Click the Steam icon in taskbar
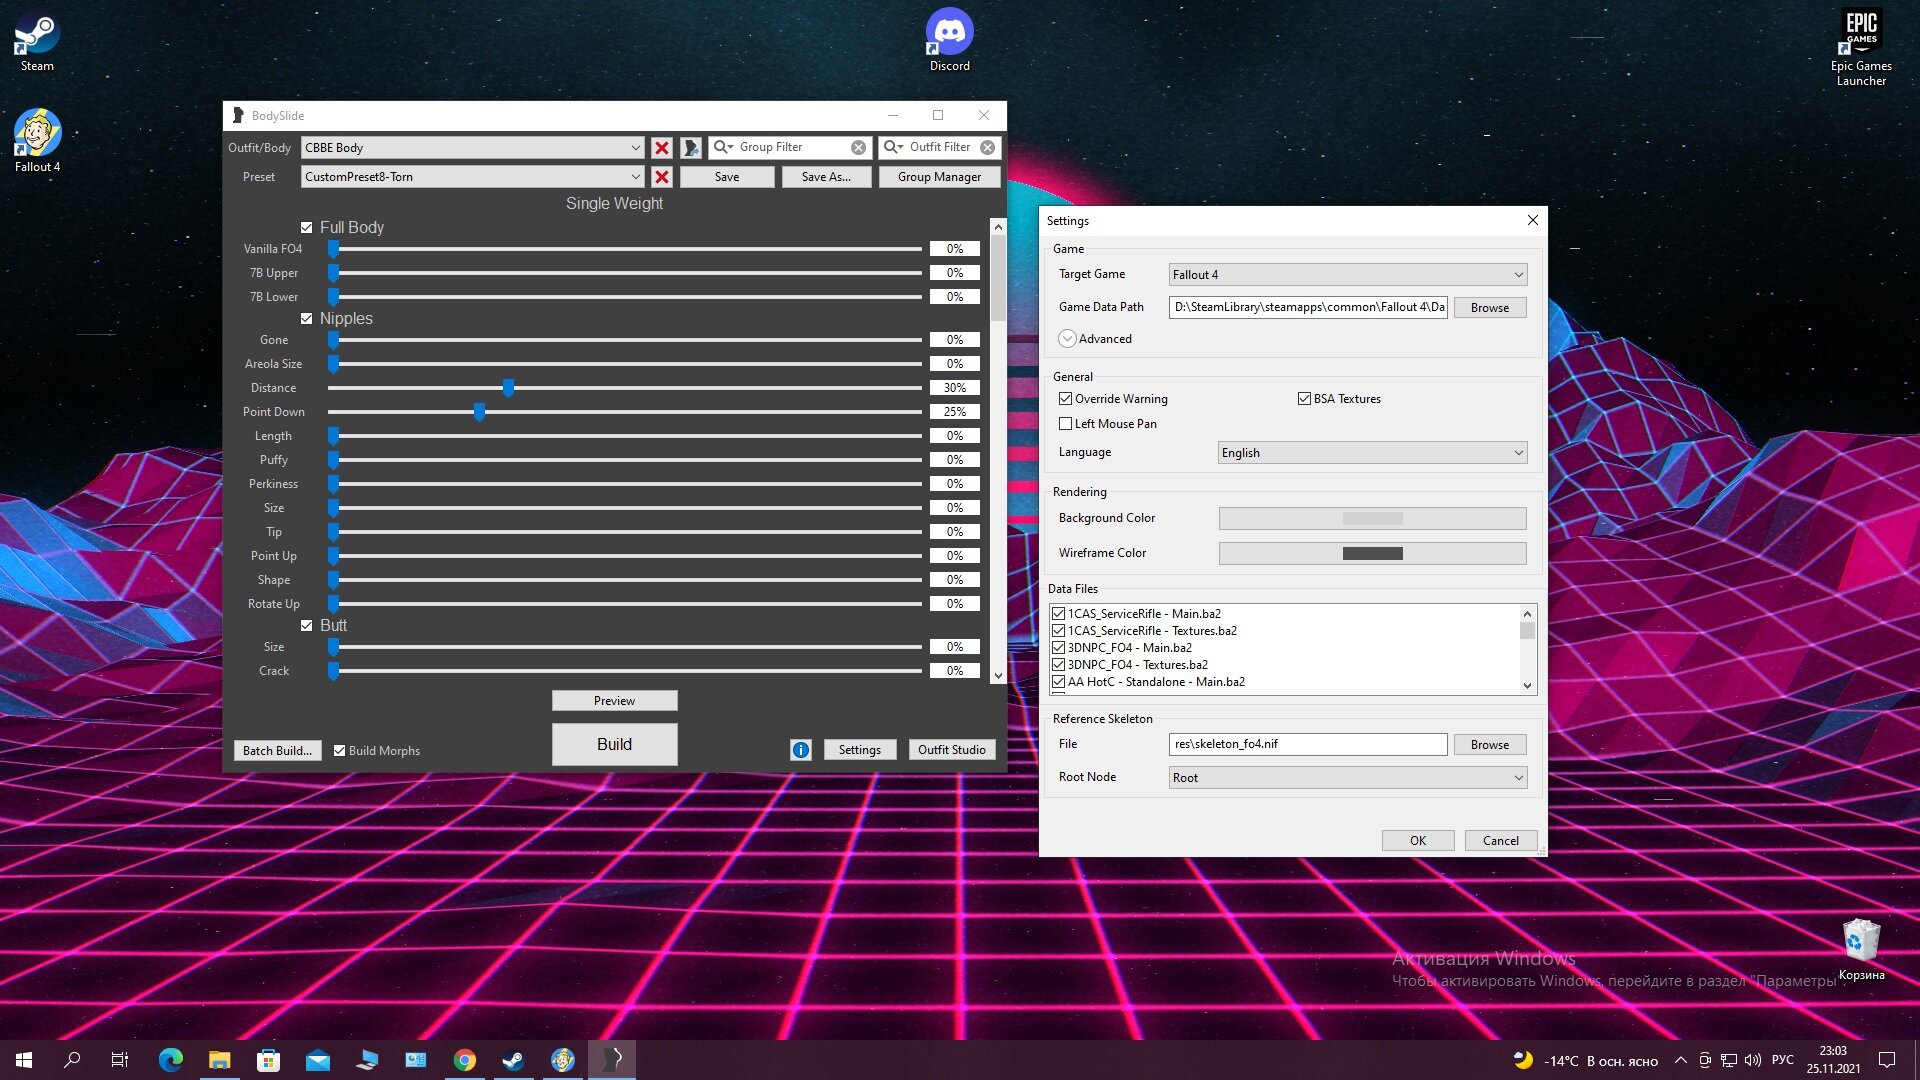The height and width of the screenshot is (1080, 1920). click(x=513, y=1060)
